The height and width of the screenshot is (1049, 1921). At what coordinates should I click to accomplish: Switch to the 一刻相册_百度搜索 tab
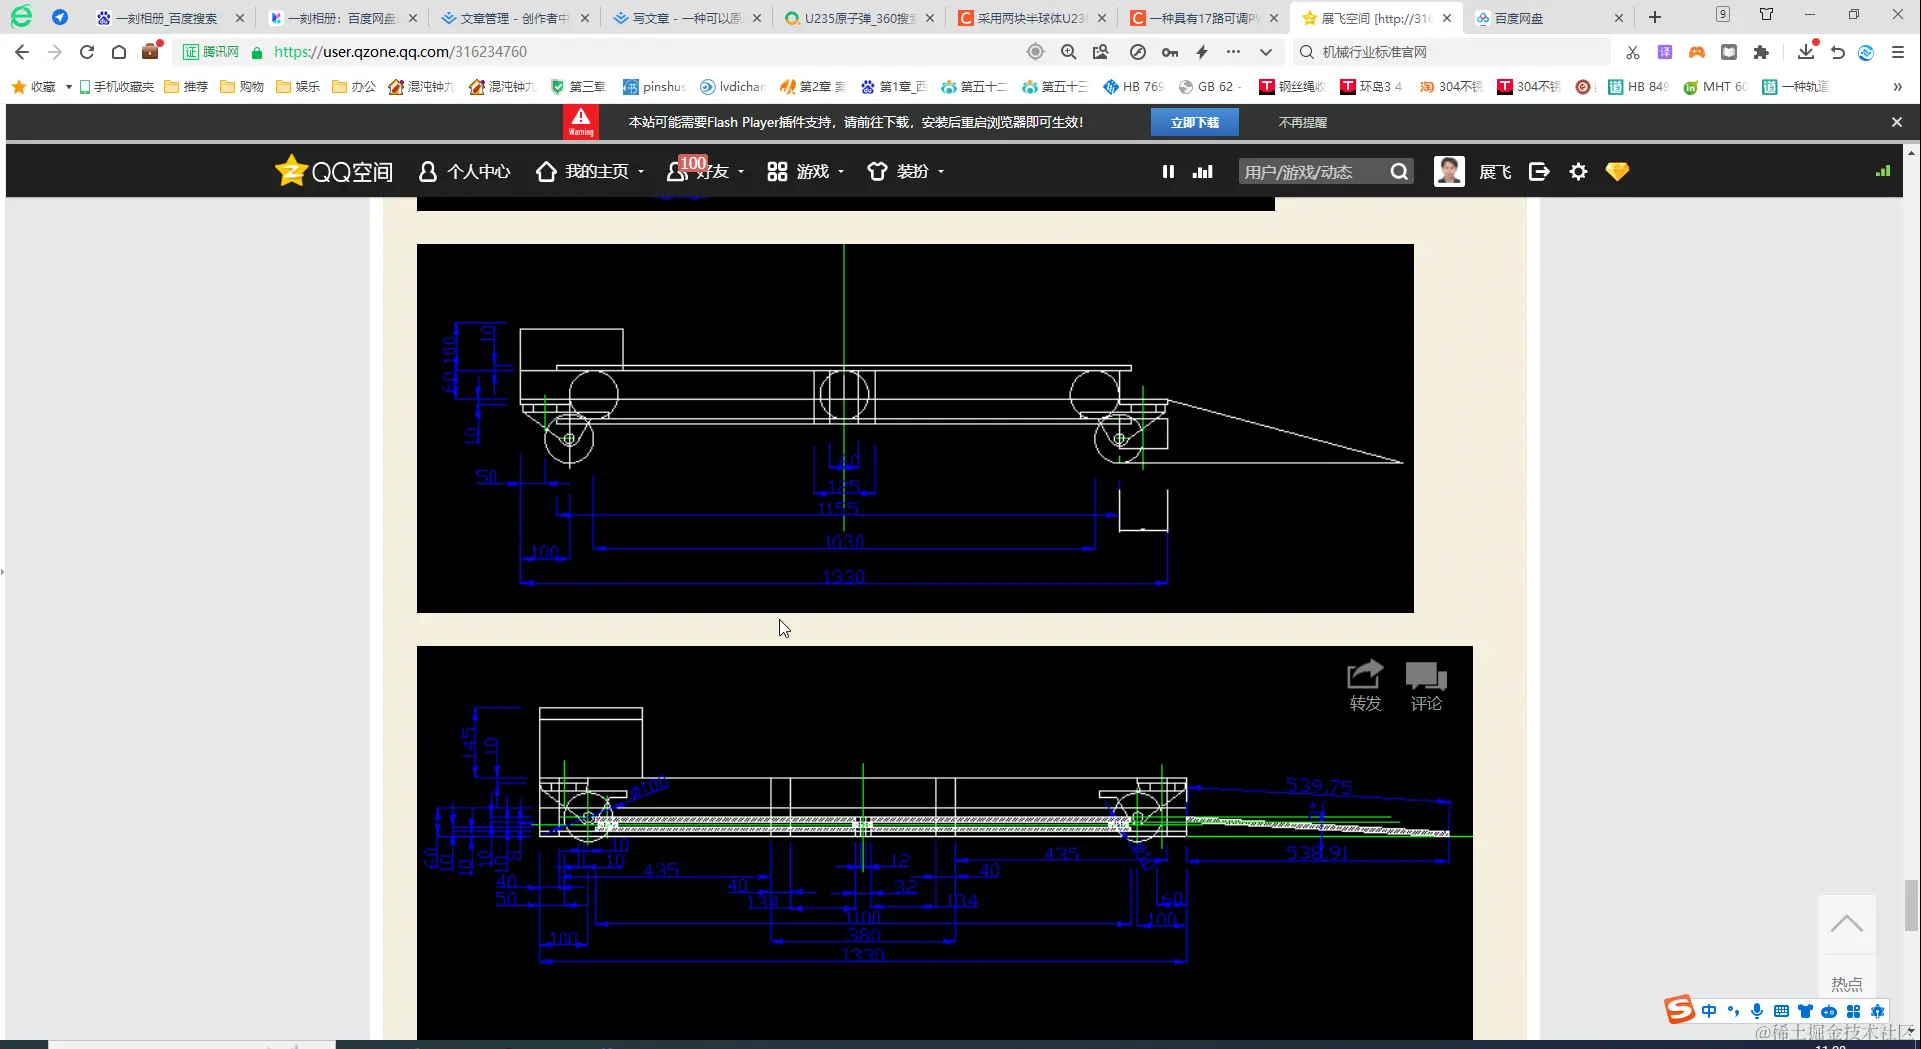click(x=167, y=18)
